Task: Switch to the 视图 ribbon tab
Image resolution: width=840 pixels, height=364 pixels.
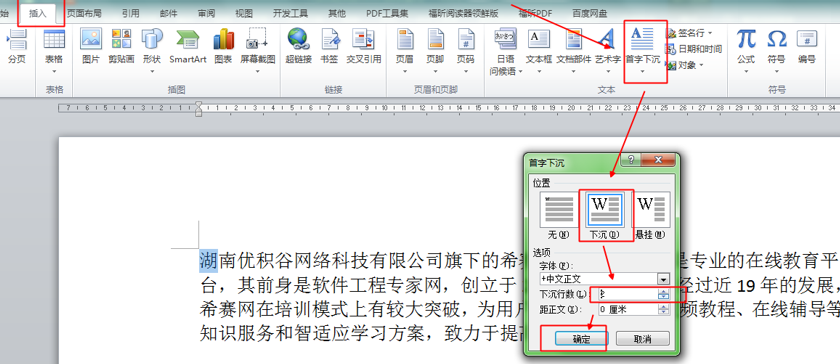Action: (x=244, y=13)
